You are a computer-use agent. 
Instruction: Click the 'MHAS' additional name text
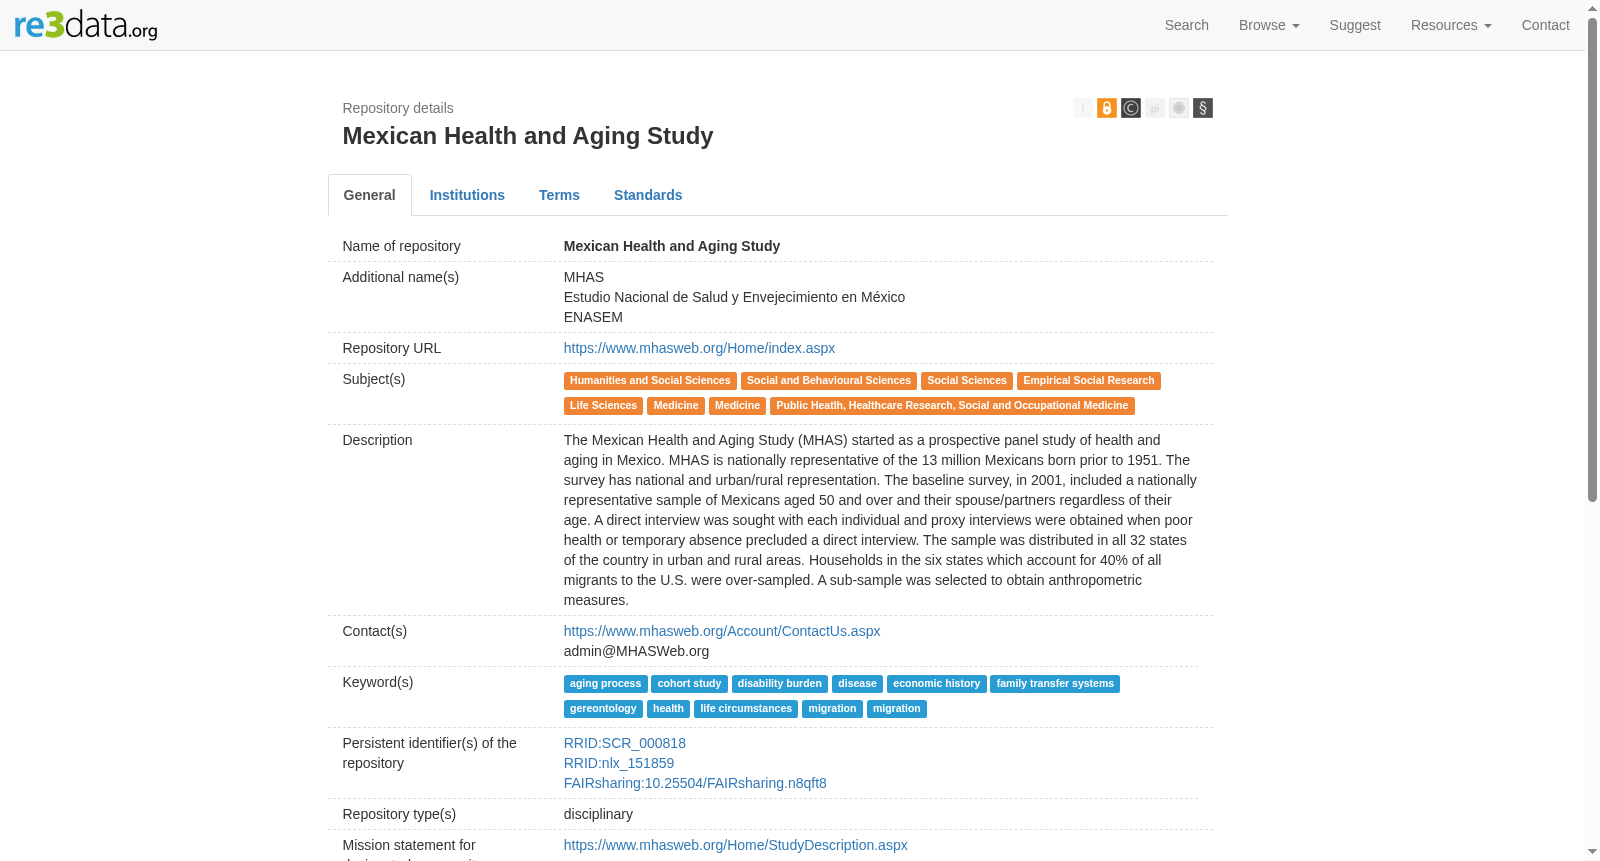tap(584, 277)
